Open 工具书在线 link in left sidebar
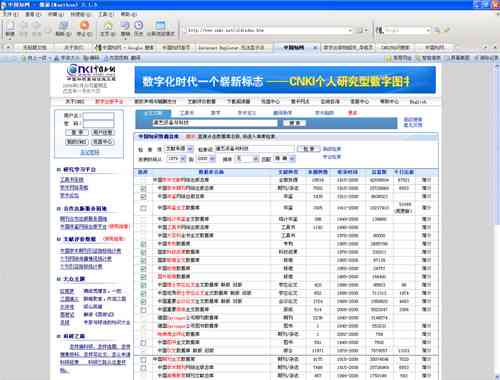Viewport: 500px width, 380px height. coord(72,180)
